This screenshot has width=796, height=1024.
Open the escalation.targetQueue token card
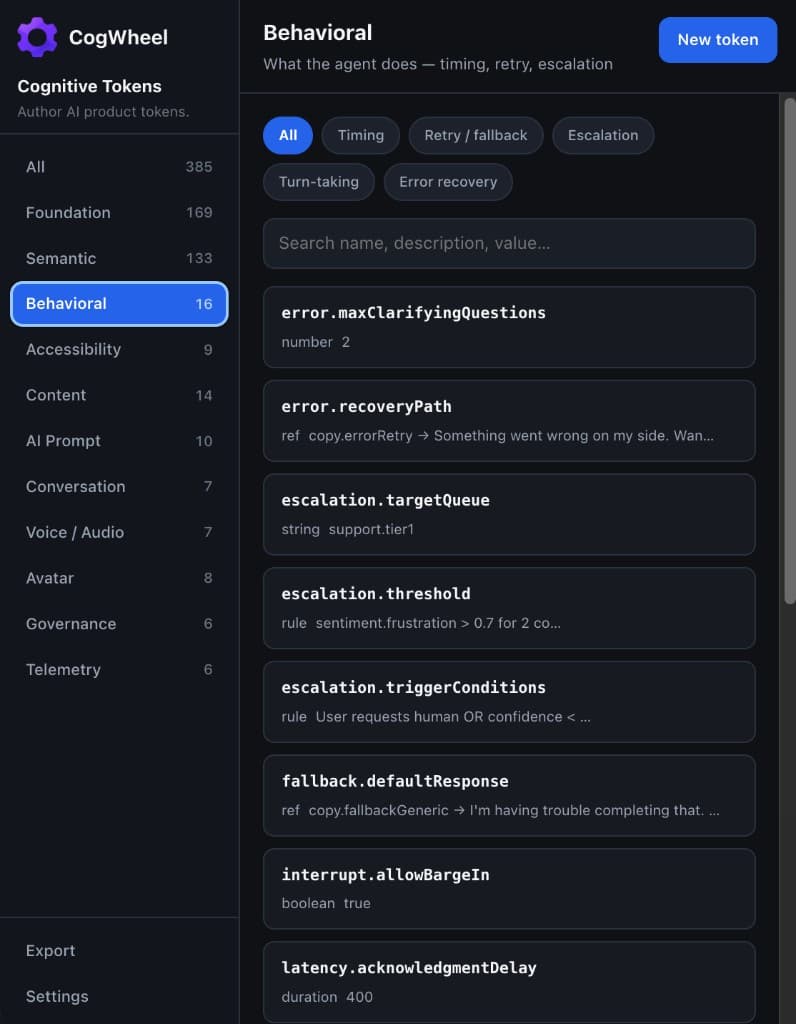tap(509, 514)
